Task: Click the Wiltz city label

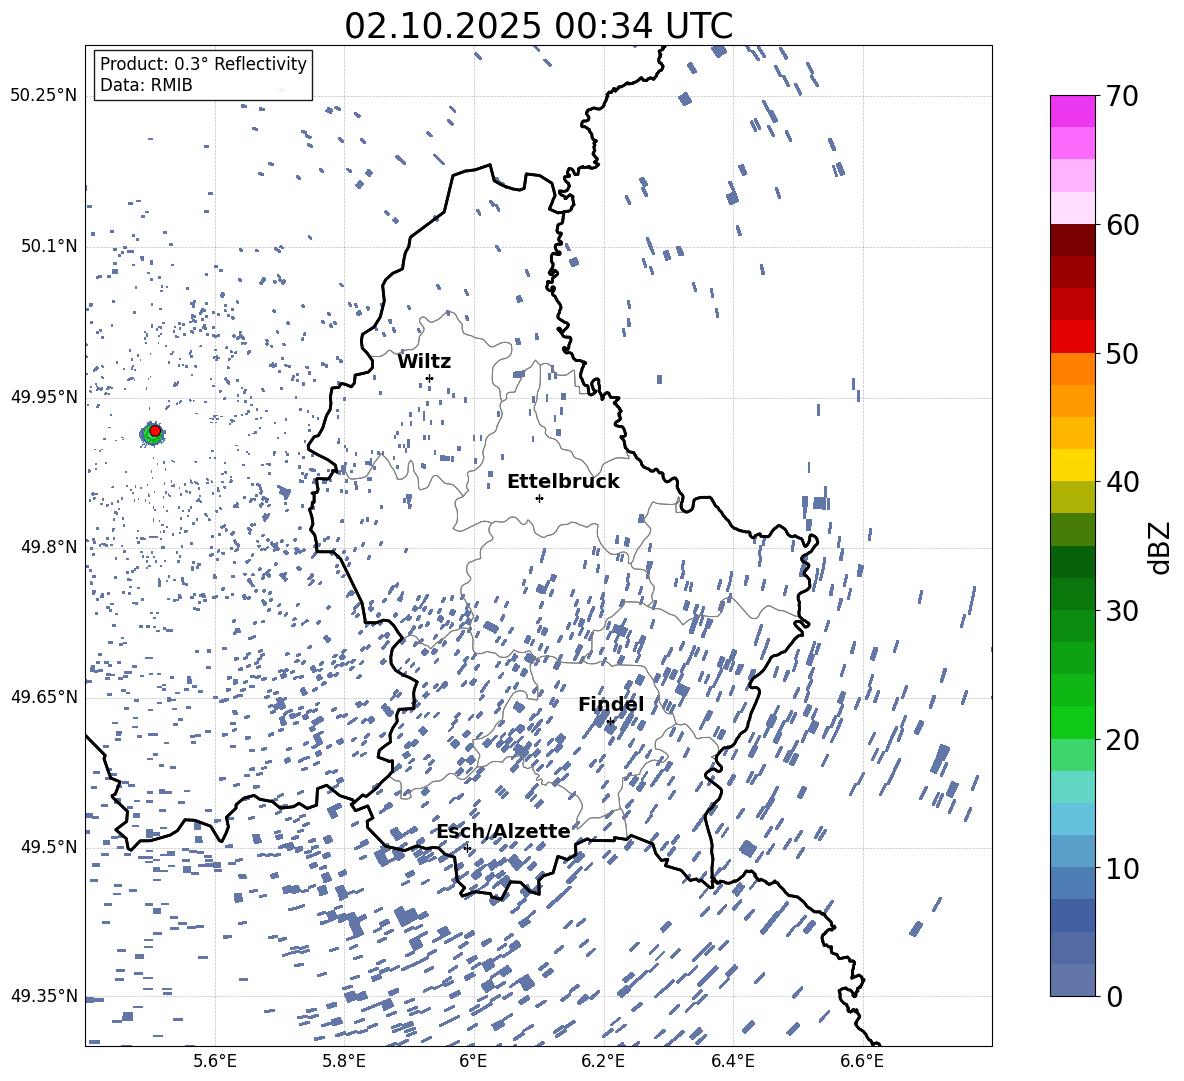Action: coord(424,362)
